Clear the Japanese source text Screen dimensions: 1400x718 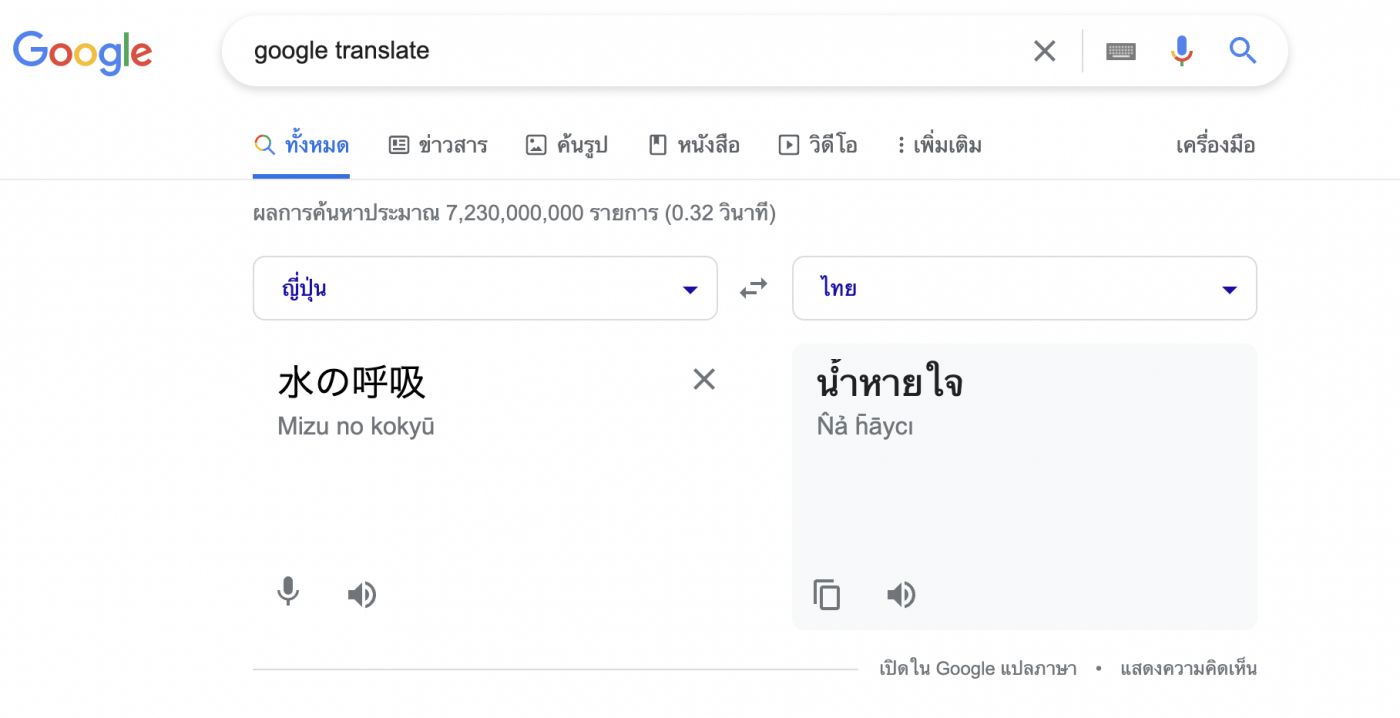click(704, 379)
